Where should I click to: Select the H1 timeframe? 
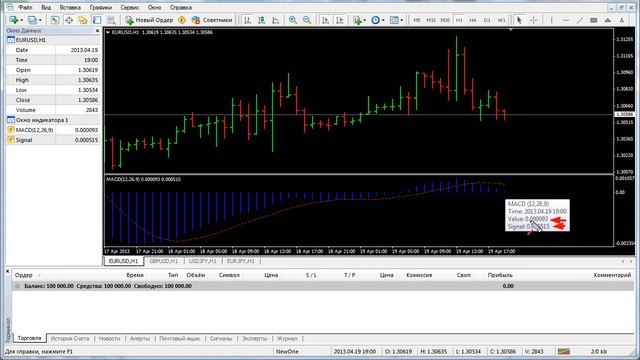coord(459,20)
